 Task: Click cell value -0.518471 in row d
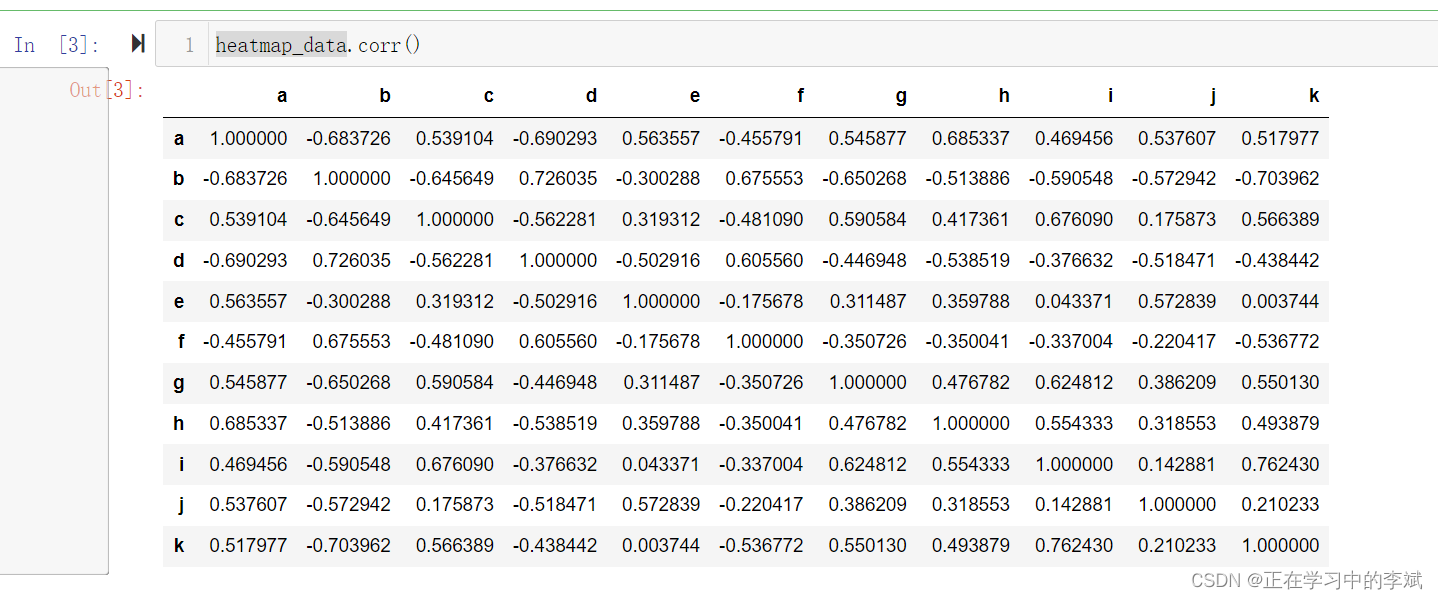(x=1174, y=260)
